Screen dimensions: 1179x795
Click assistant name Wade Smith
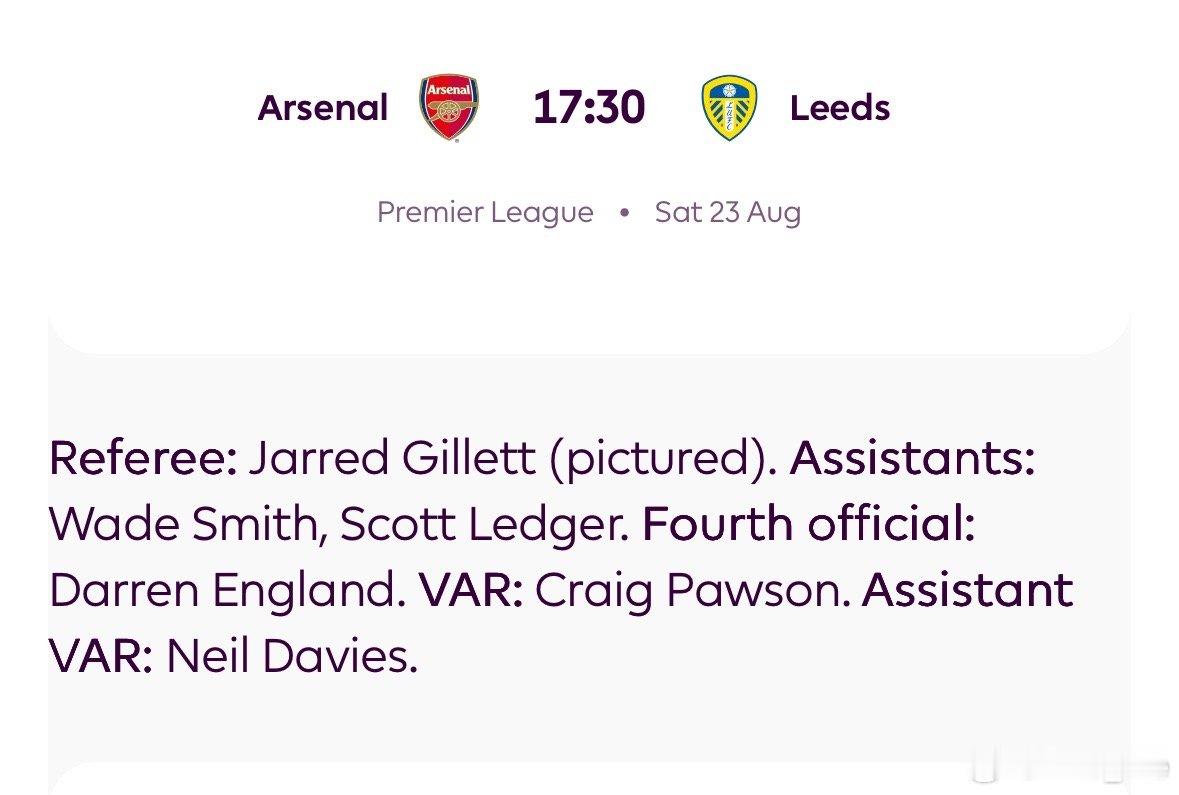point(188,523)
